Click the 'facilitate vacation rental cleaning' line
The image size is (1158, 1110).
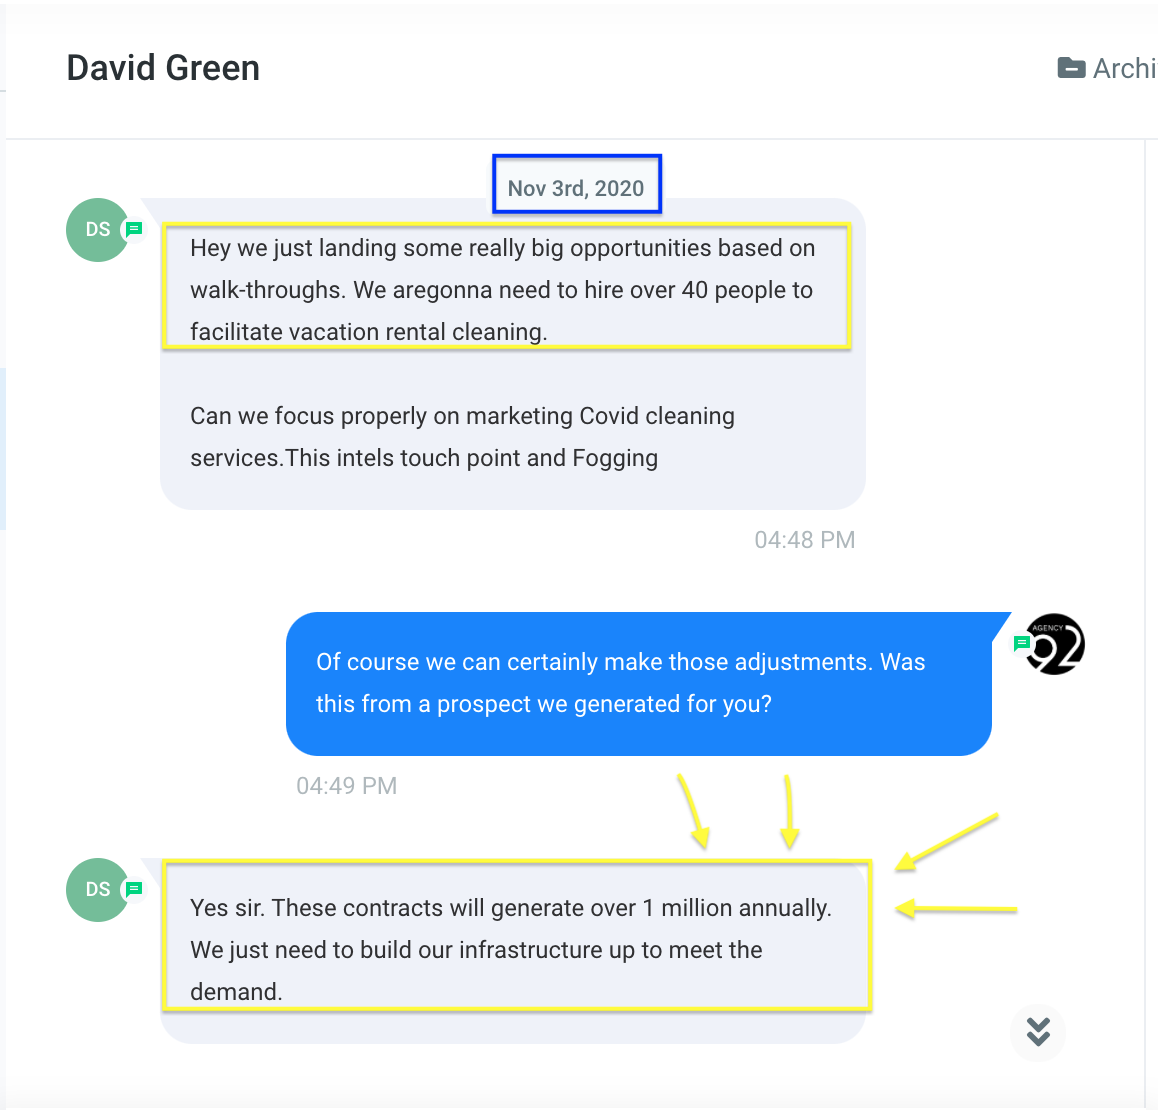click(x=369, y=332)
